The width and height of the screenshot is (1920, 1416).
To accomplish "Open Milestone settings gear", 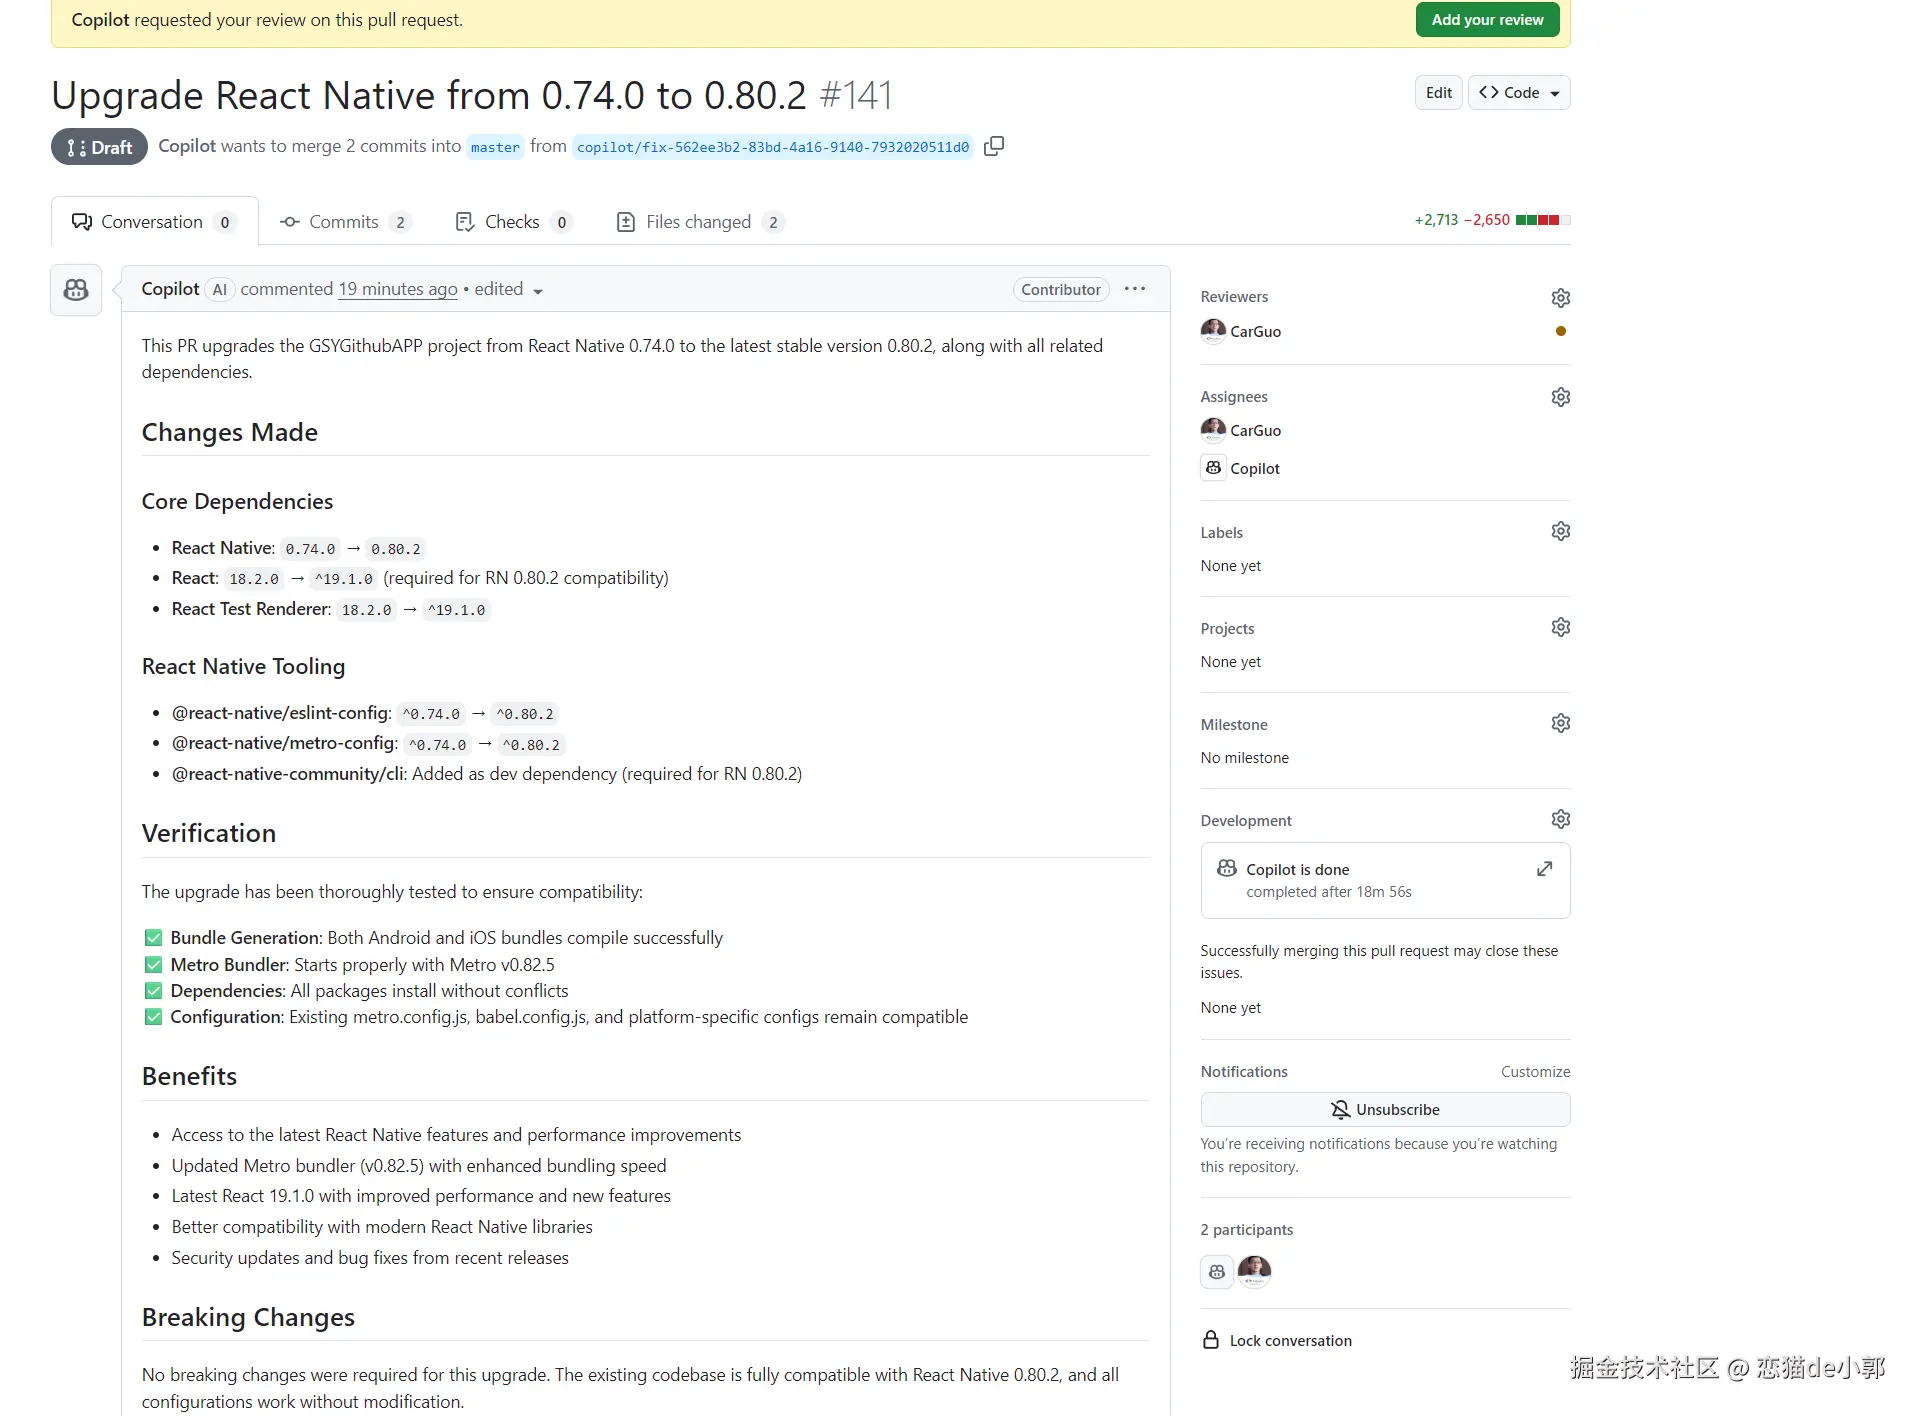I will [1560, 723].
